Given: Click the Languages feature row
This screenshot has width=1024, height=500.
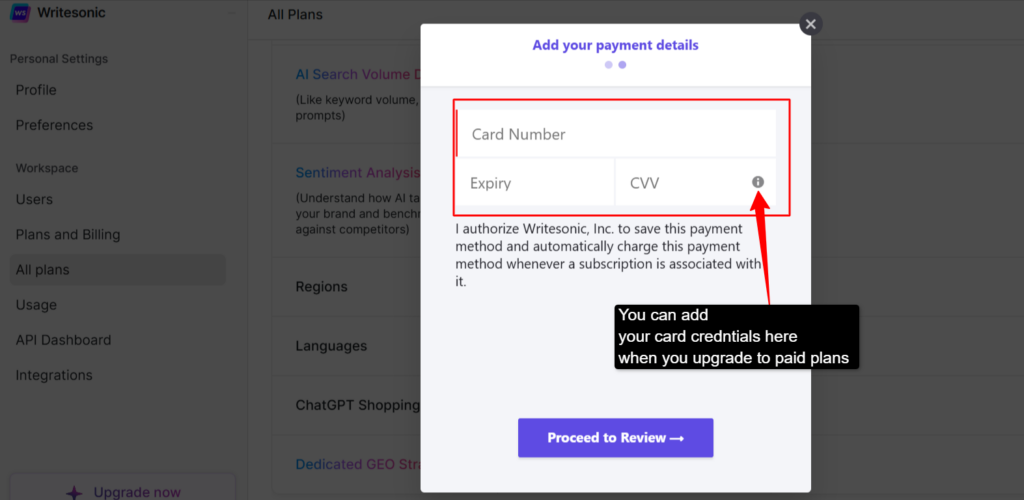Looking at the screenshot, I should pyautogui.click(x=347, y=346).
